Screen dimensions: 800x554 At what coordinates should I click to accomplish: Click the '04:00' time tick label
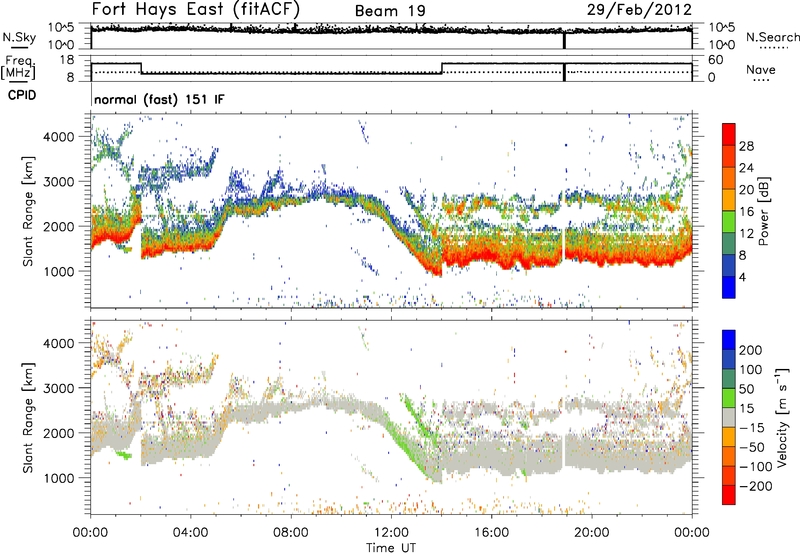[x=190, y=533]
